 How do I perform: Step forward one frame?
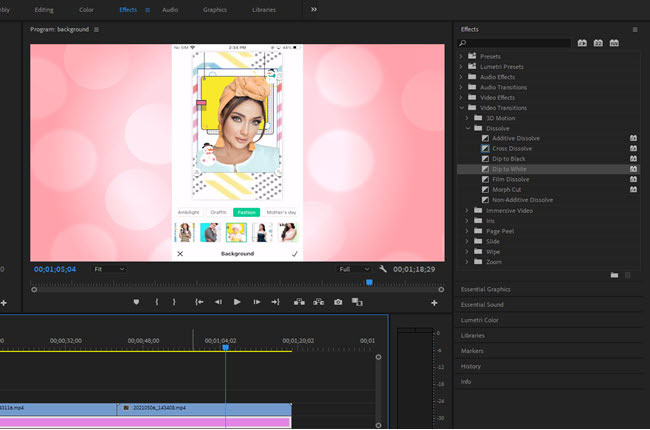click(257, 302)
